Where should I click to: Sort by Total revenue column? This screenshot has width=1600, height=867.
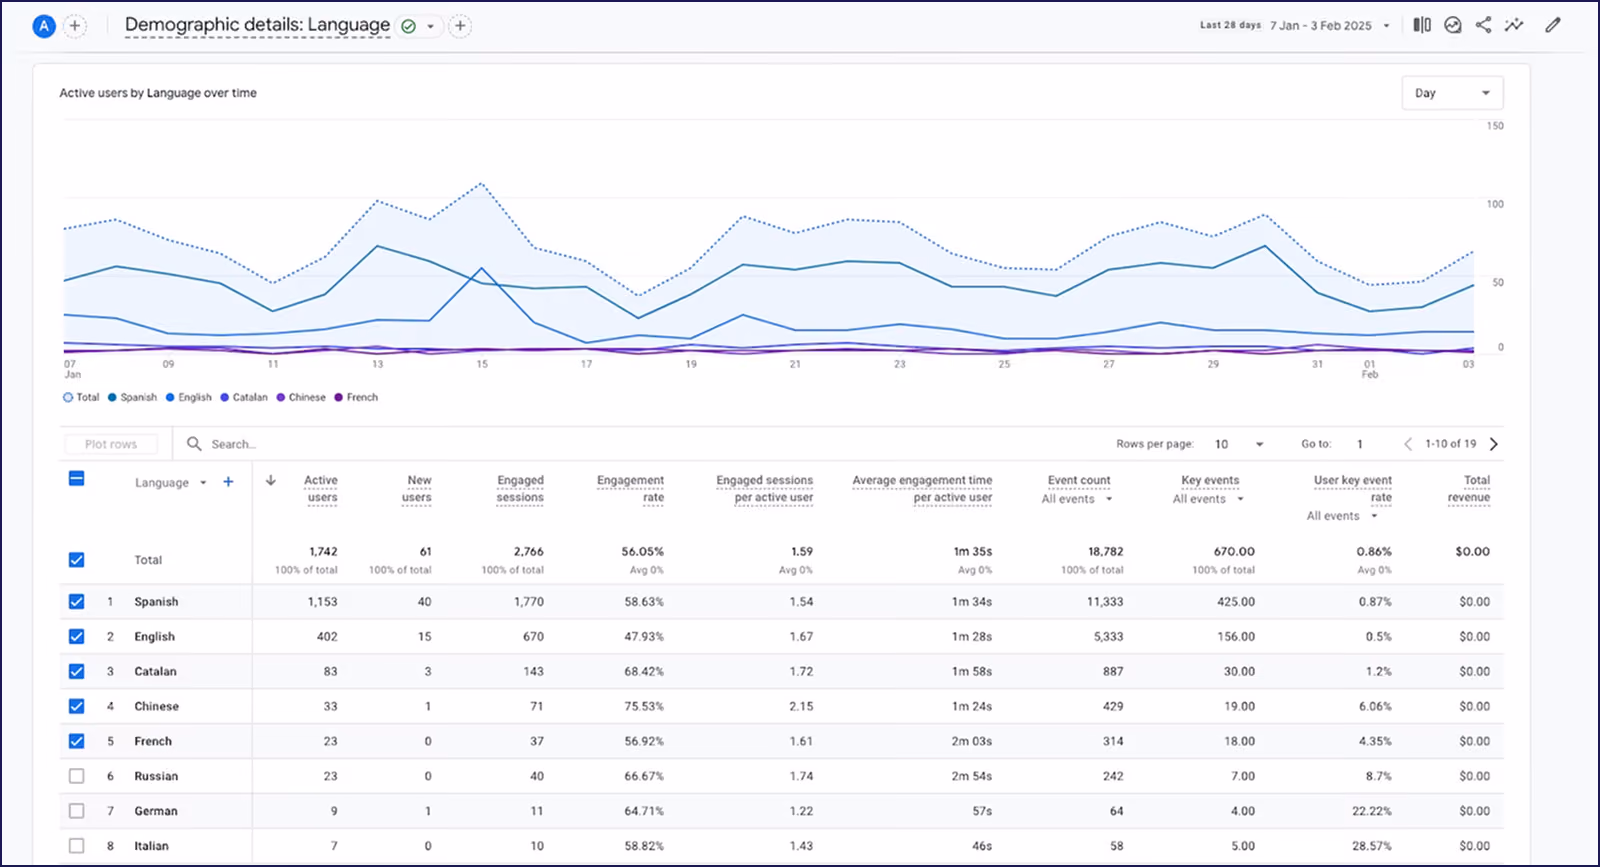[x=1469, y=489]
